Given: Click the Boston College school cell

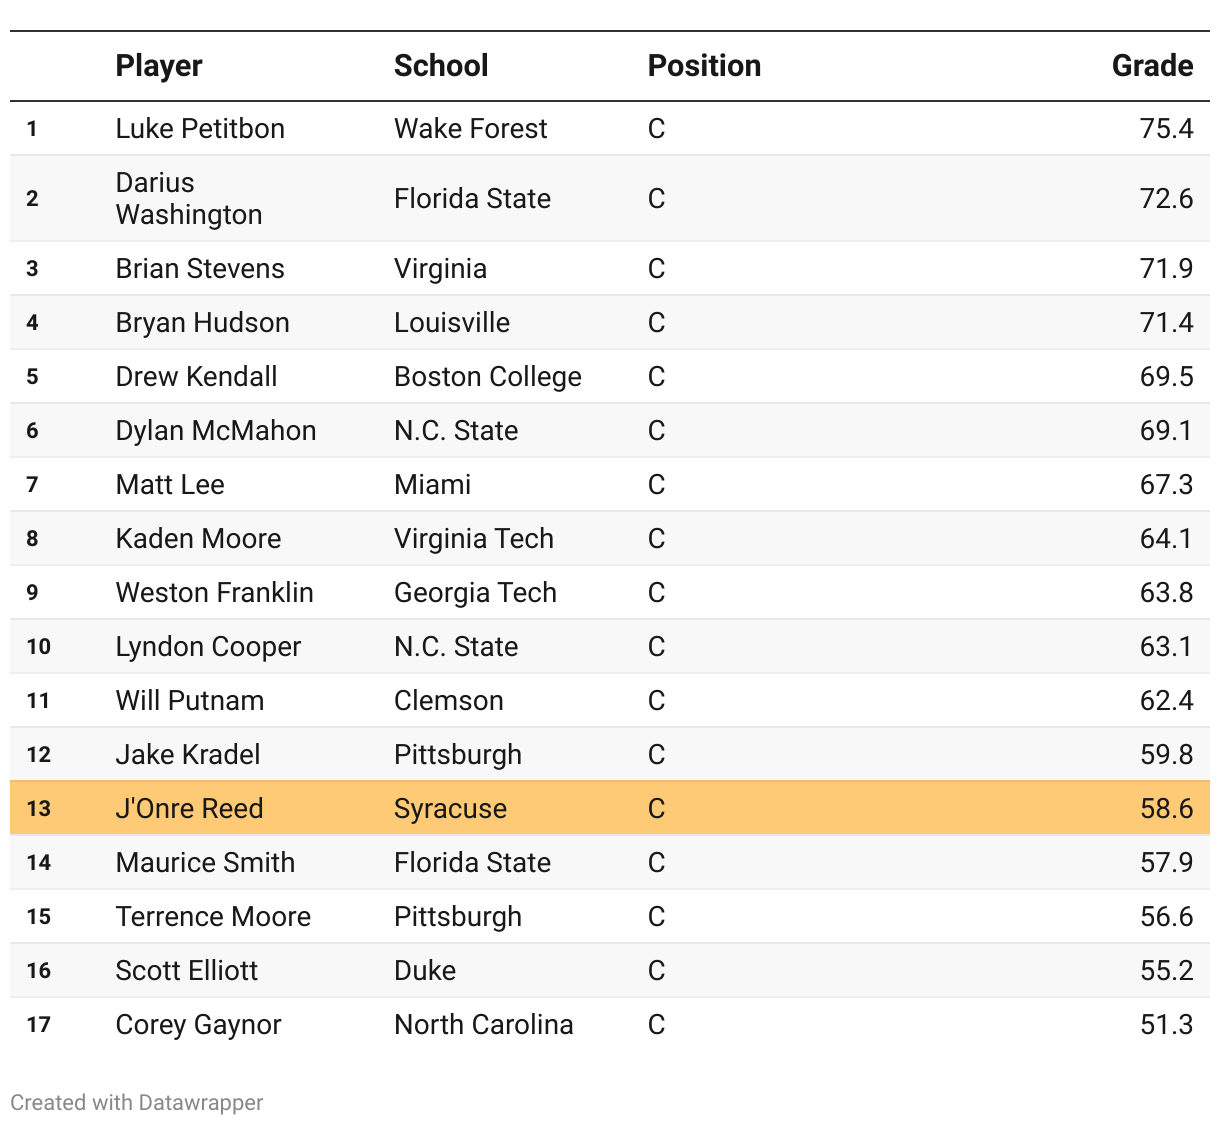Looking at the screenshot, I should point(487,377).
